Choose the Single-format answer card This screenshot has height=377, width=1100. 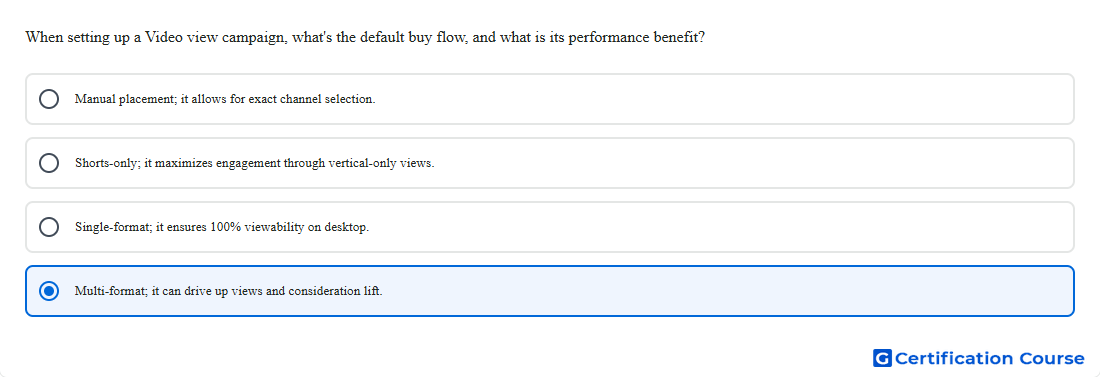tap(549, 227)
